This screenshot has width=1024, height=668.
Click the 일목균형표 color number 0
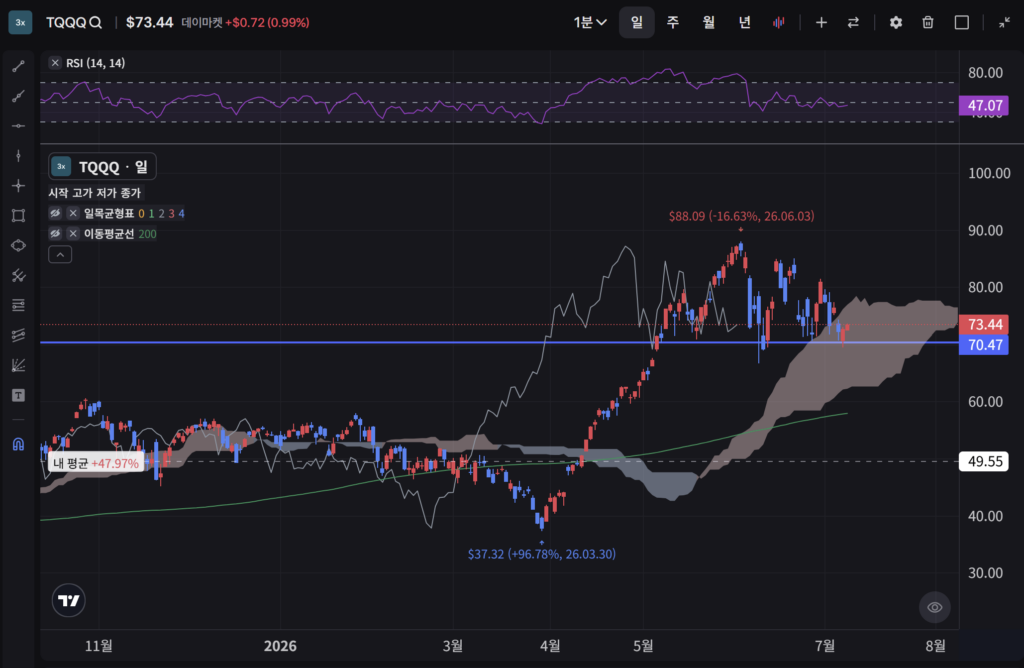click(141, 214)
